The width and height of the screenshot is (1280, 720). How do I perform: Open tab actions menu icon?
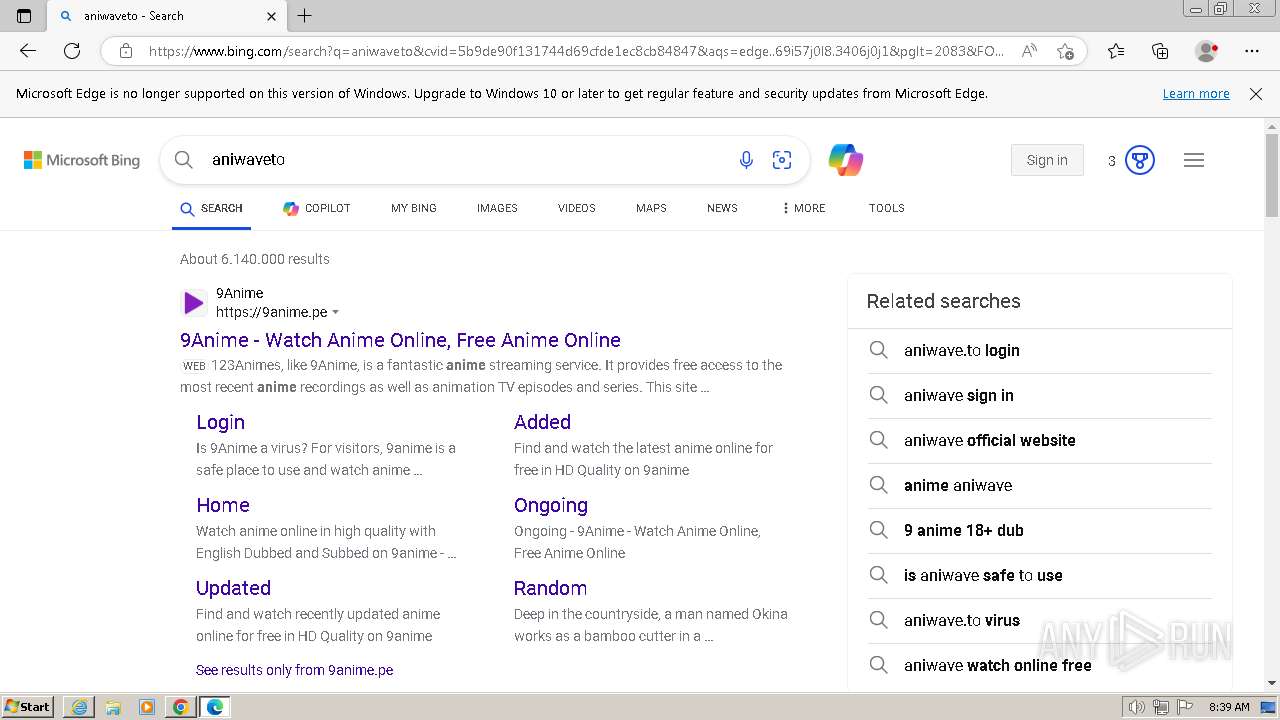[24, 16]
